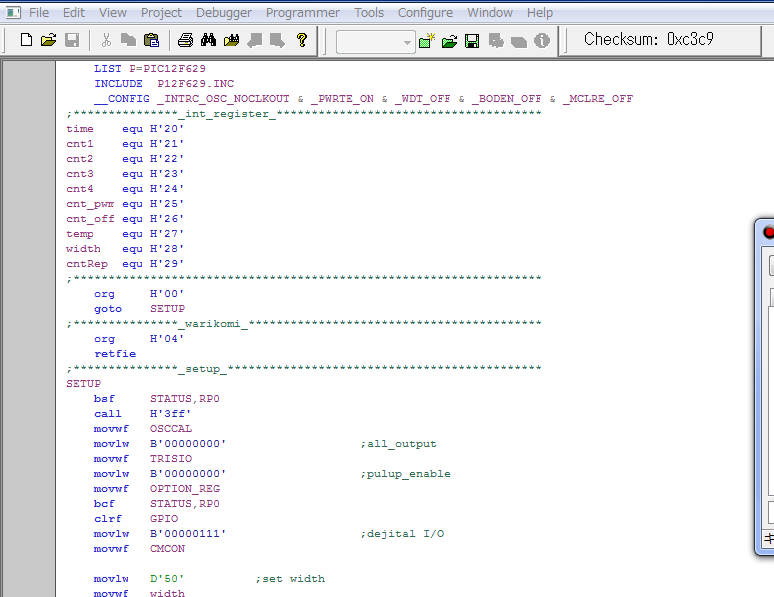Viewport: 774px width, 597px height.
Task: Open the Programmer menu
Action: click(x=303, y=13)
